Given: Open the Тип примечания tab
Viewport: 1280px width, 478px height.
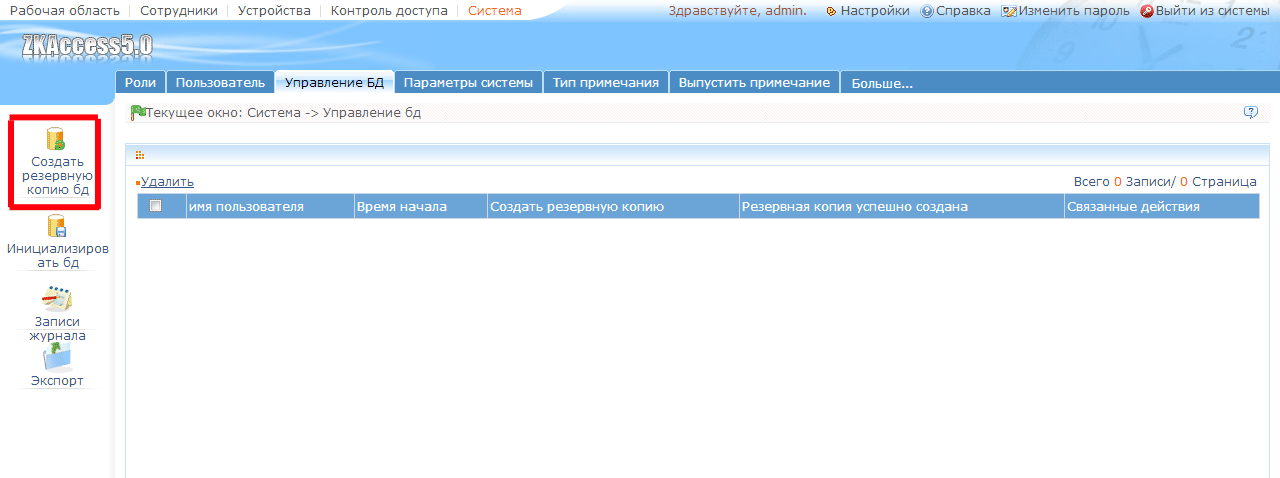Looking at the screenshot, I should coord(606,83).
